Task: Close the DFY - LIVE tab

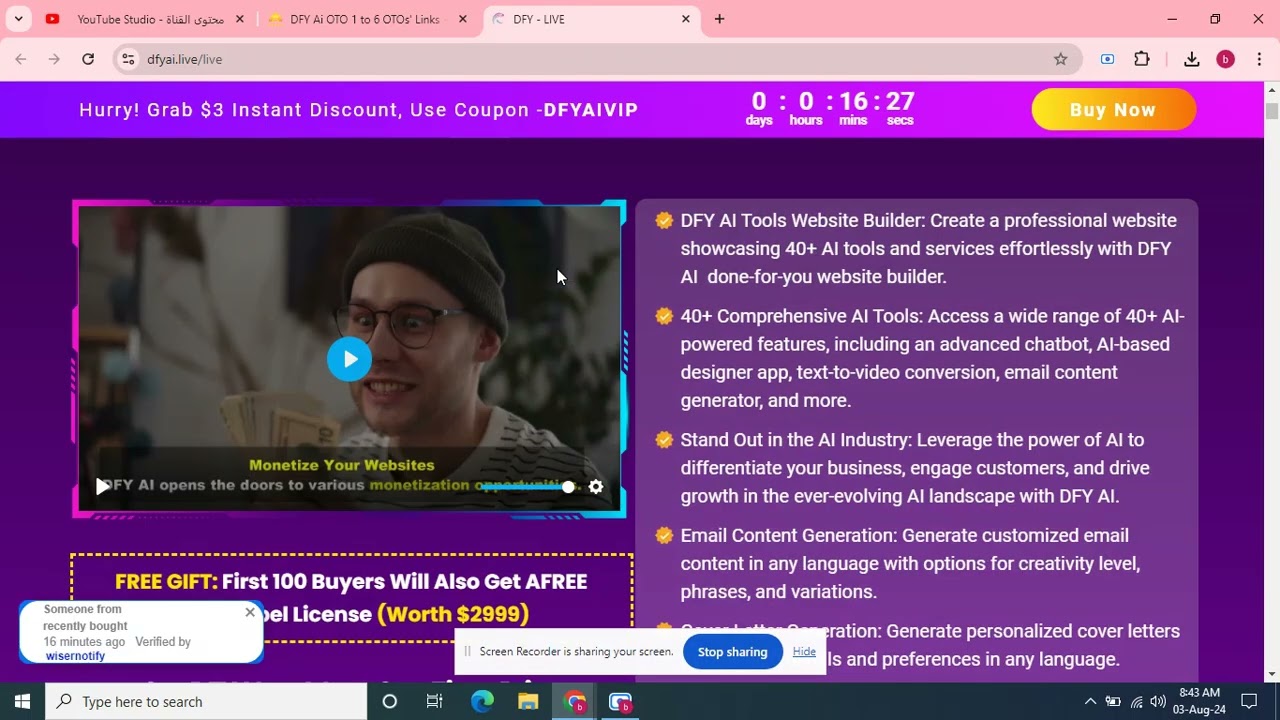Action: pyautogui.click(x=686, y=19)
